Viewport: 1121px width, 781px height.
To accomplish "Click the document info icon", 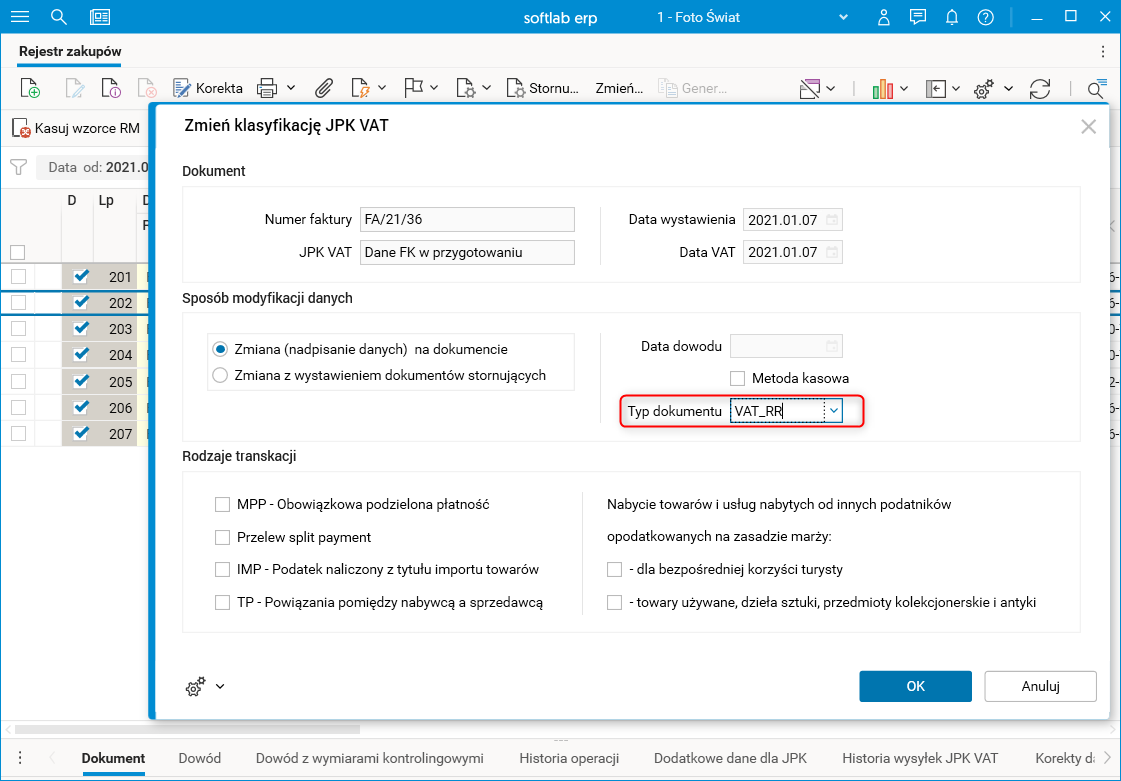I will coord(111,88).
